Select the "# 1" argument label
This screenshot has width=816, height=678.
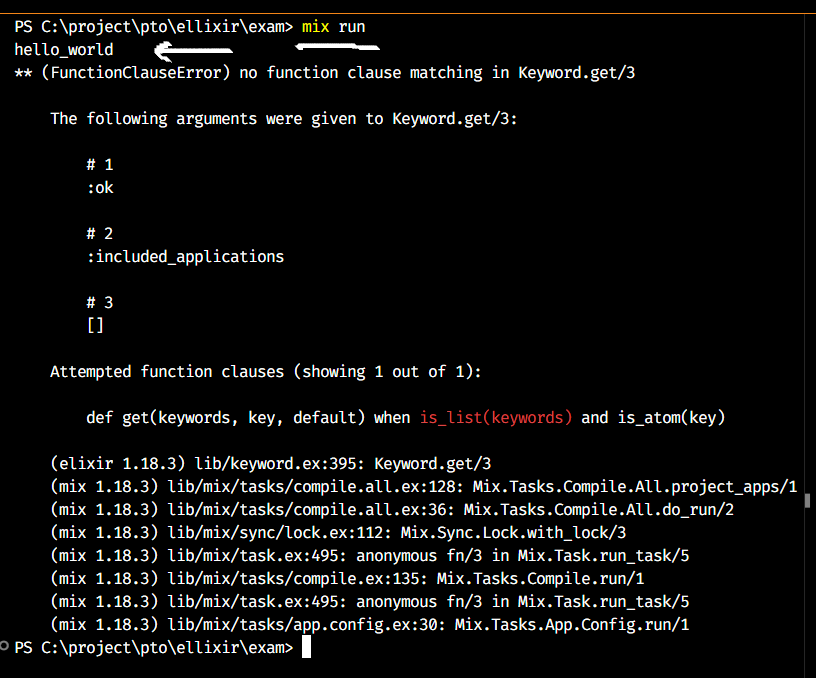pos(99,164)
